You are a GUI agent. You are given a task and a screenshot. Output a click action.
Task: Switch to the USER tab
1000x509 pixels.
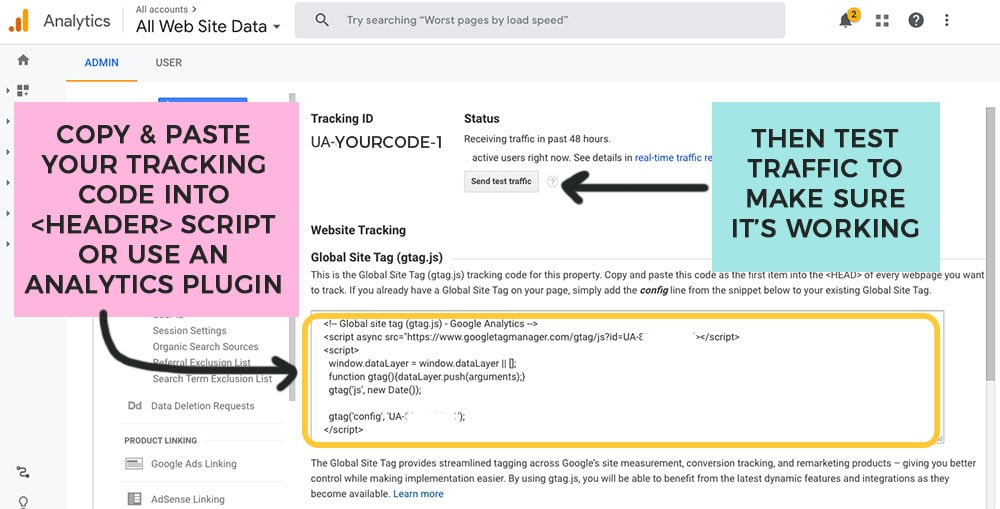168,63
